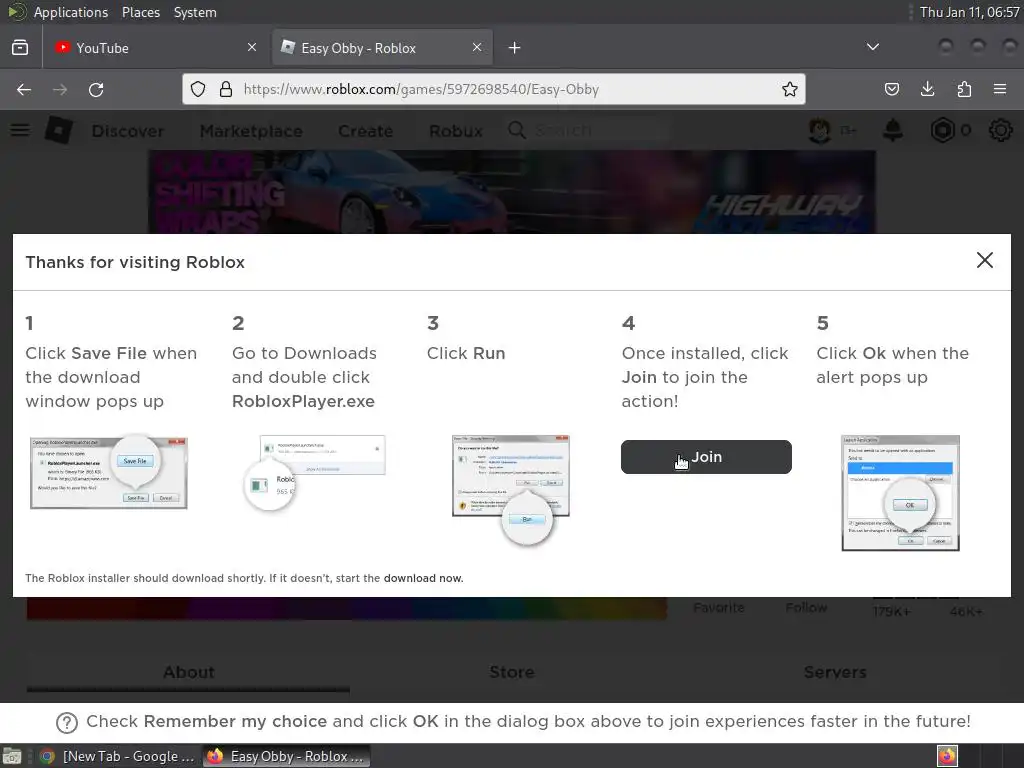Screen dimensions: 1024x768
Task: Select the Easy Obby - Roblox tab
Action: tap(382, 48)
